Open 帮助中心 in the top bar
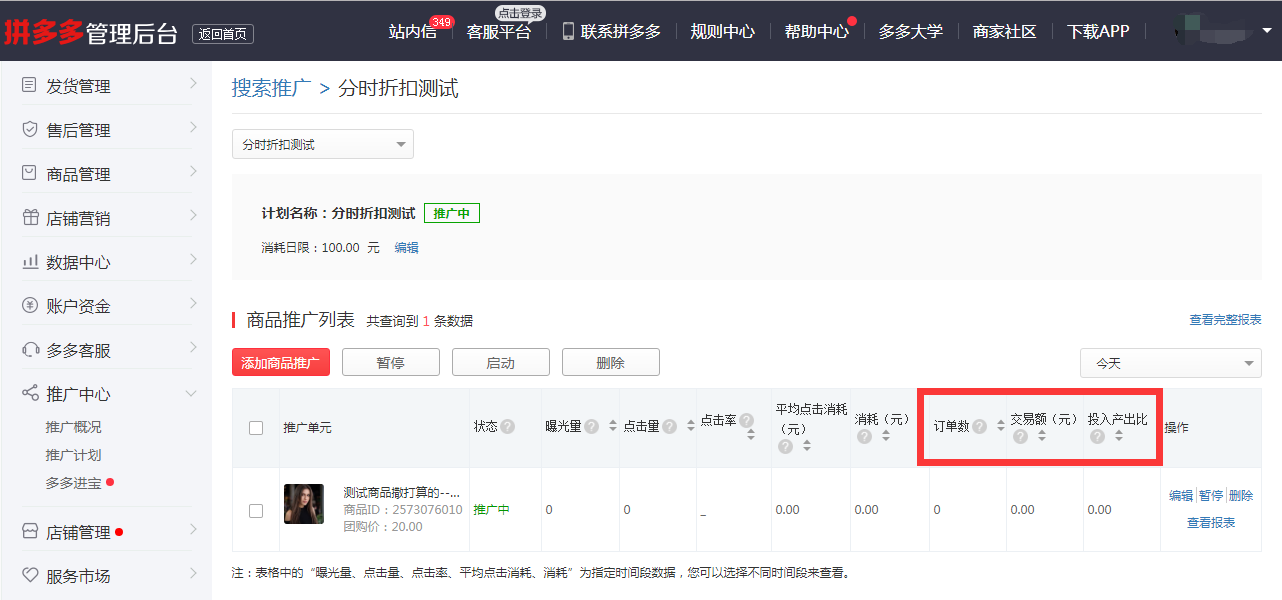 coord(816,32)
